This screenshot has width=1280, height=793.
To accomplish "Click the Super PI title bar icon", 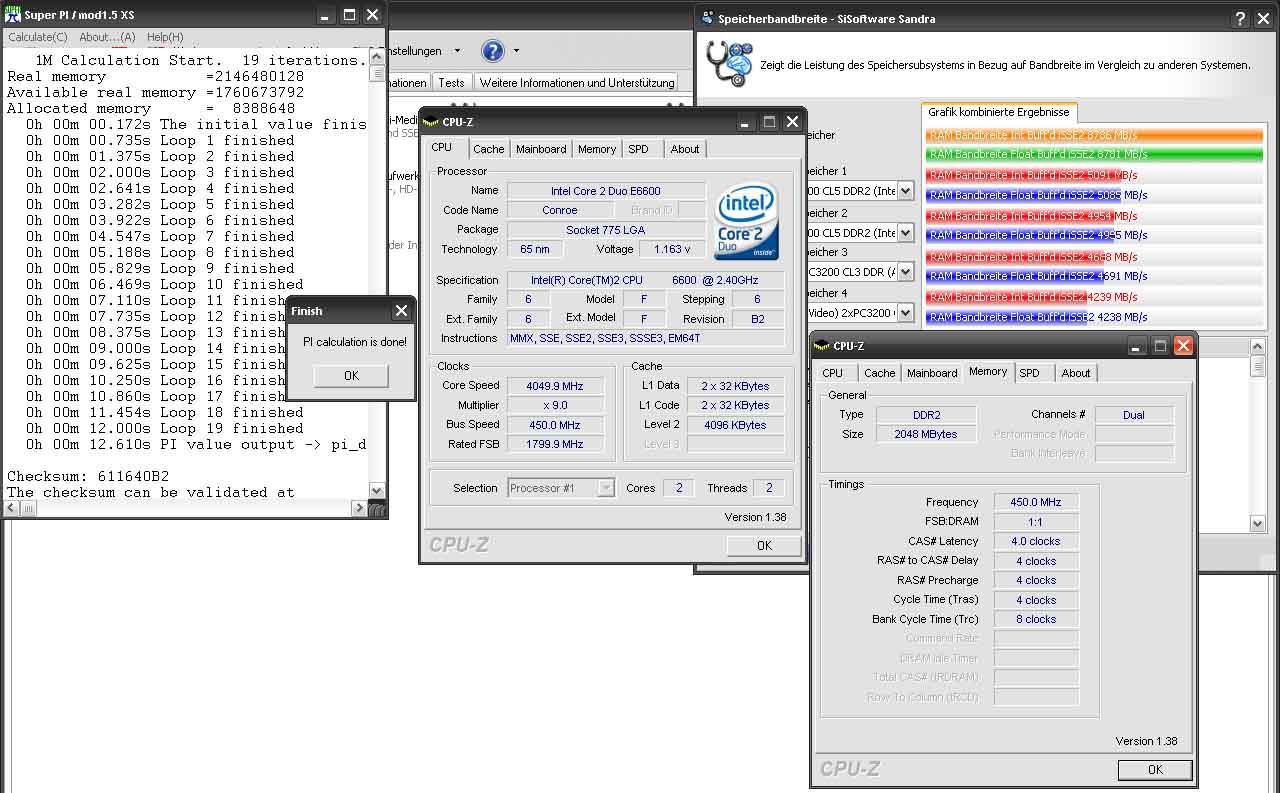I will [13, 15].
